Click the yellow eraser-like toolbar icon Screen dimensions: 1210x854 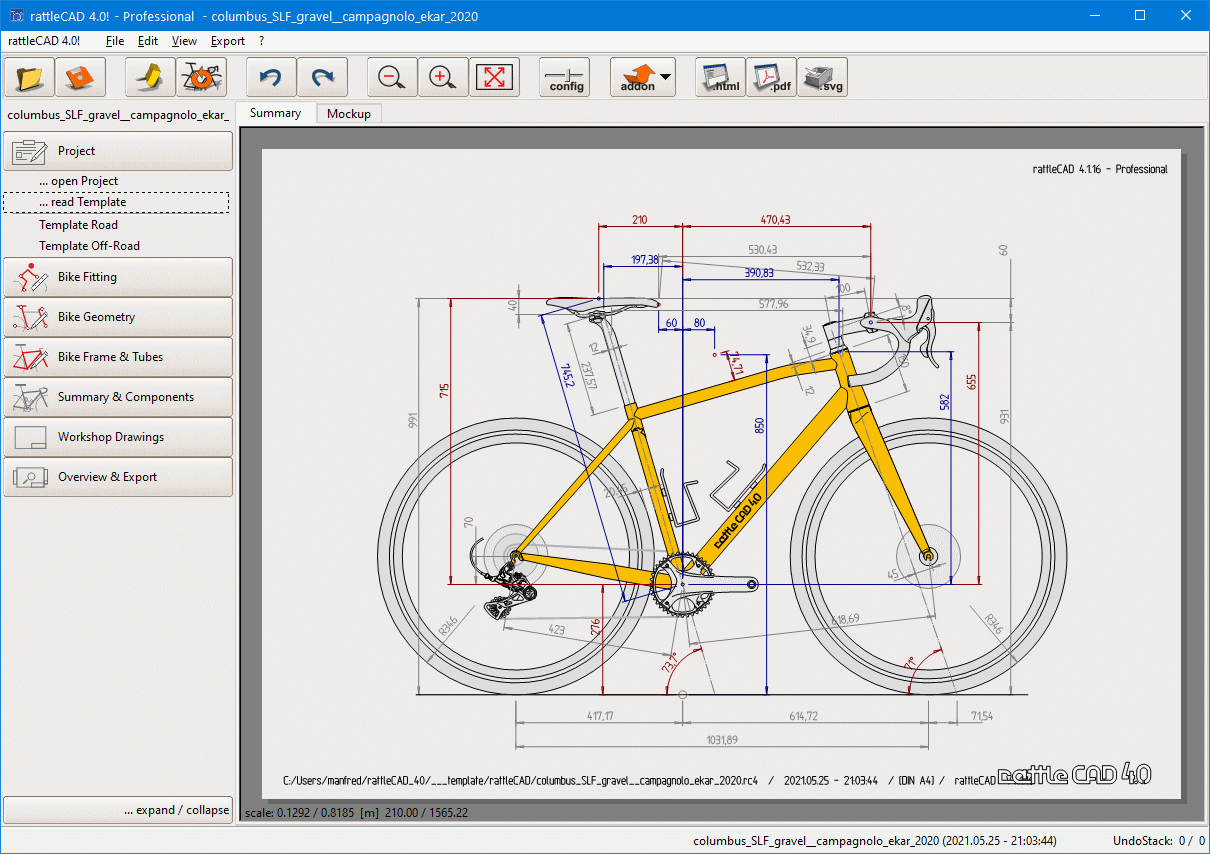pos(151,77)
